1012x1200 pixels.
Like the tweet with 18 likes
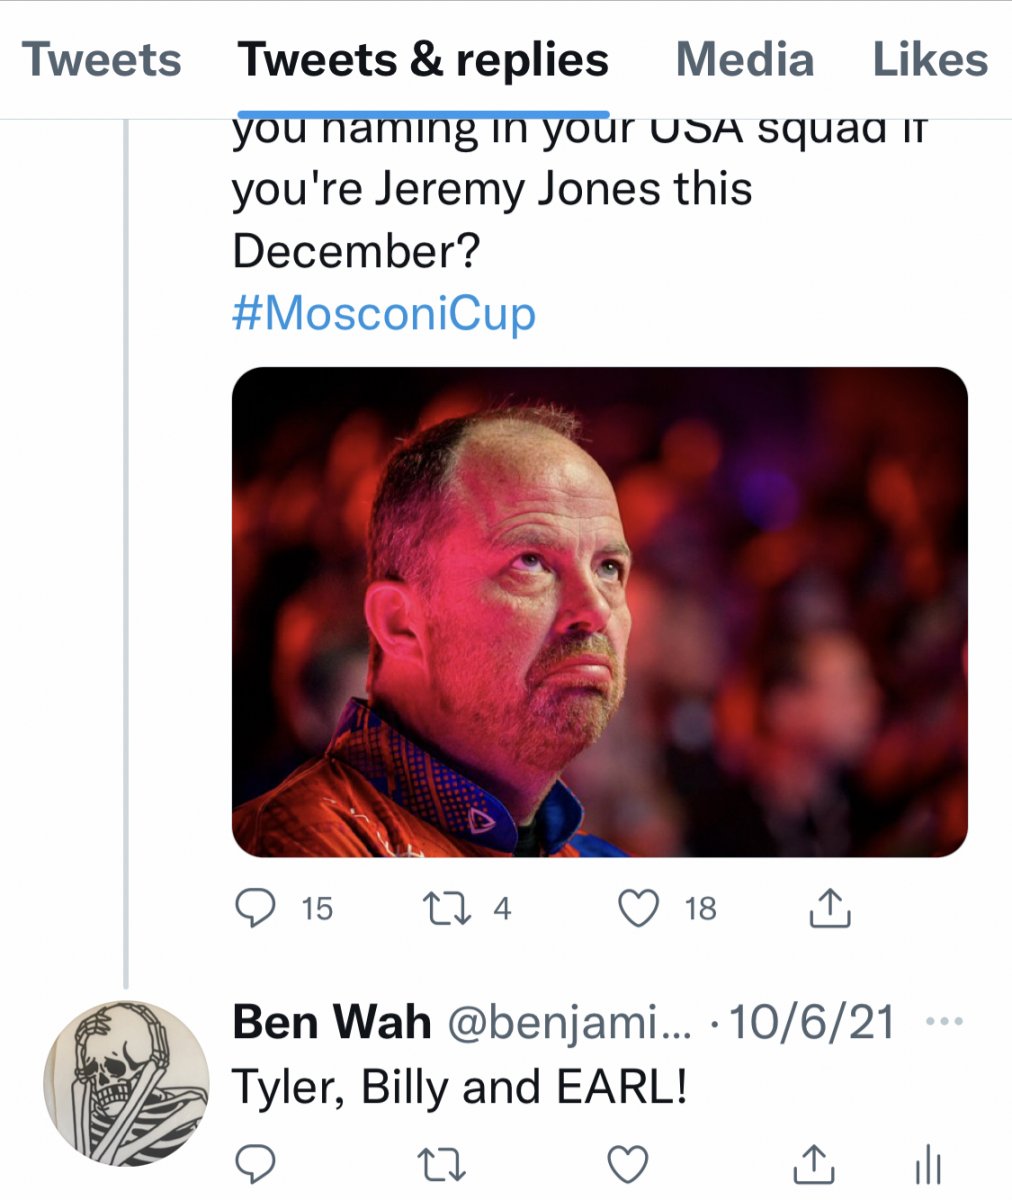[x=639, y=908]
